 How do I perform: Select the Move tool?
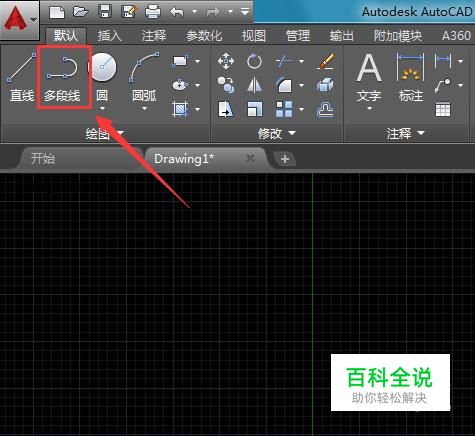[x=226, y=61]
